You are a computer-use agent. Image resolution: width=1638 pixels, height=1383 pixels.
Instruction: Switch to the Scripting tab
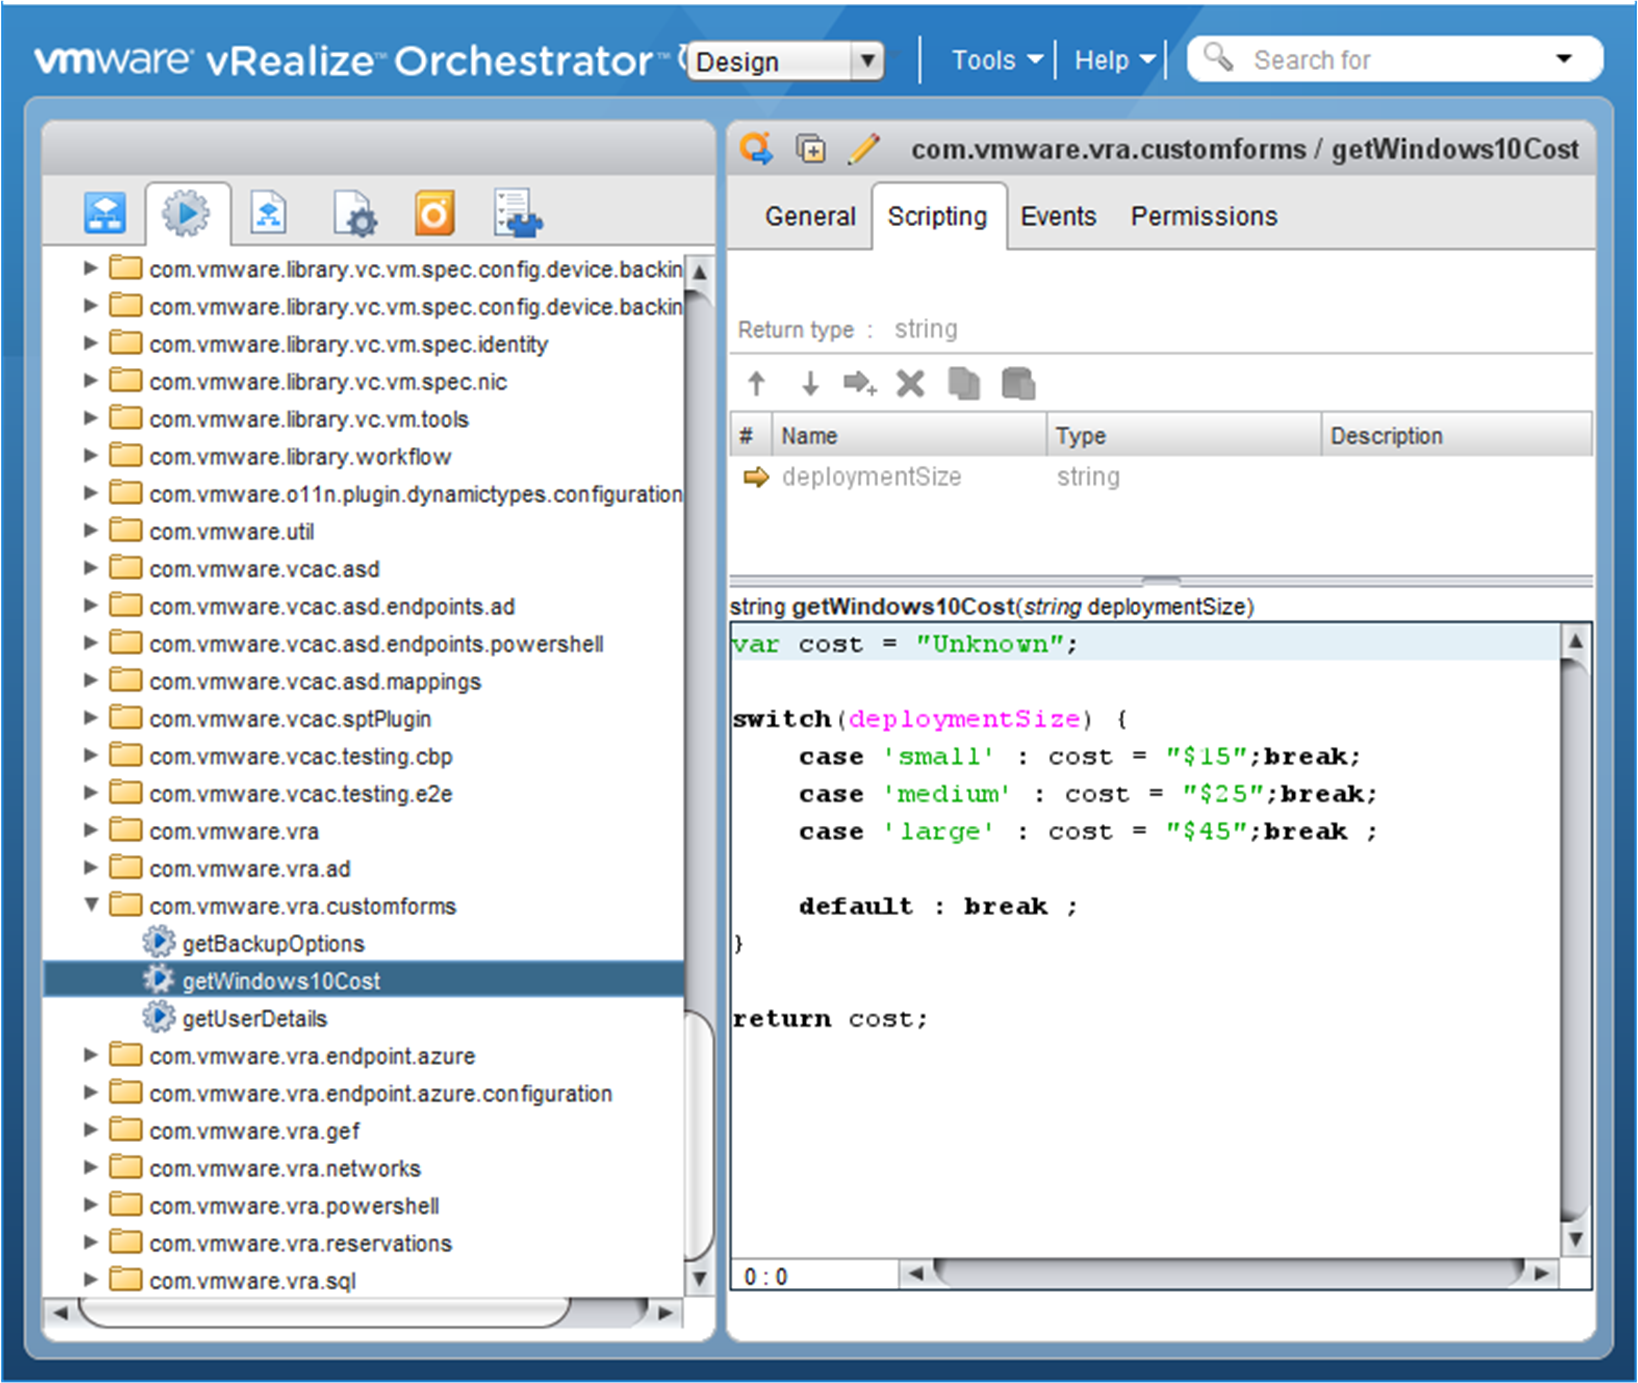click(937, 216)
